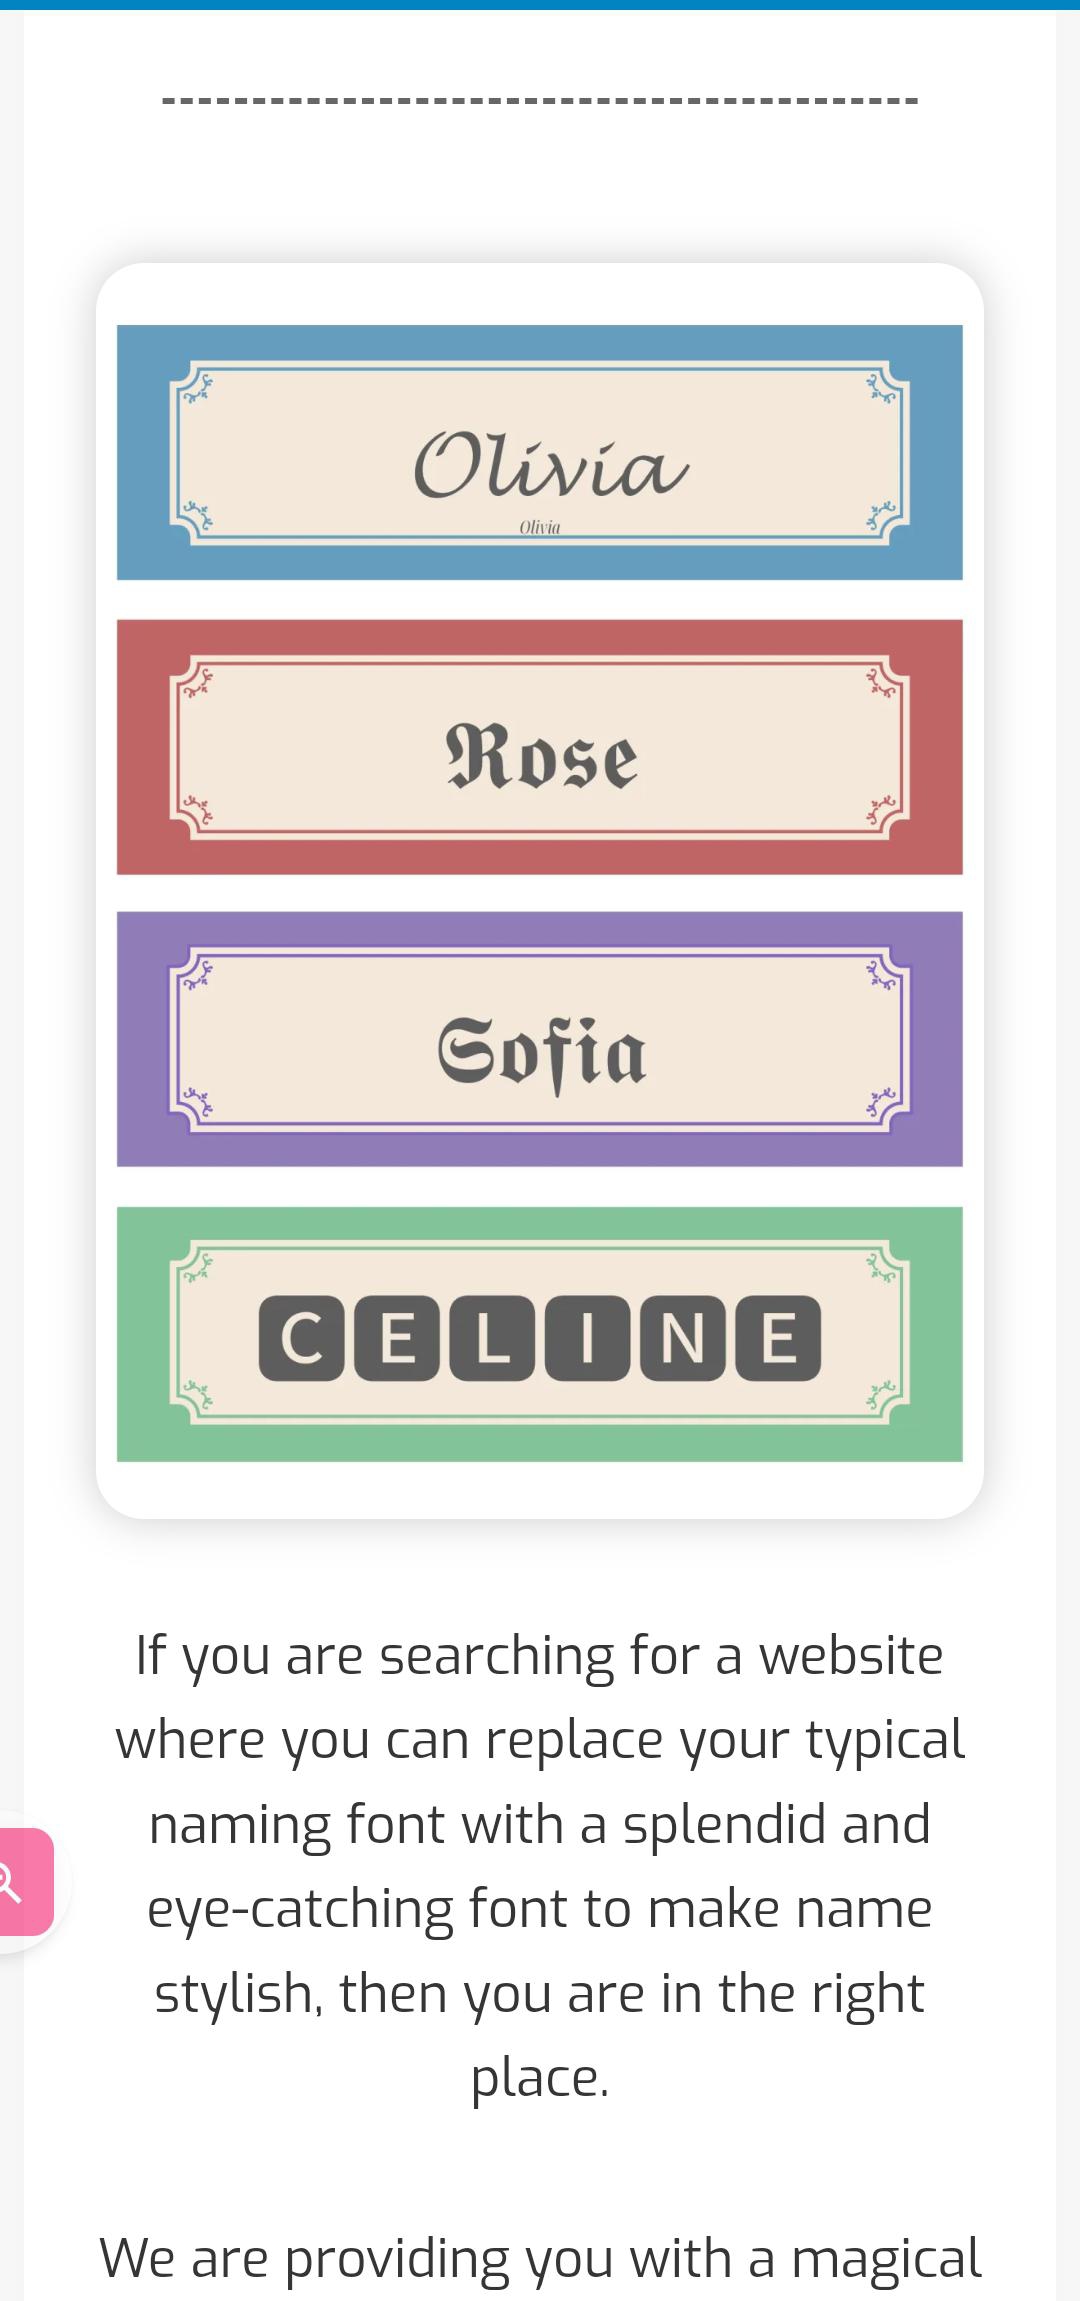1080x2301 pixels.
Task: Click the "We are providing you" text line
Action: [540, 2258]
